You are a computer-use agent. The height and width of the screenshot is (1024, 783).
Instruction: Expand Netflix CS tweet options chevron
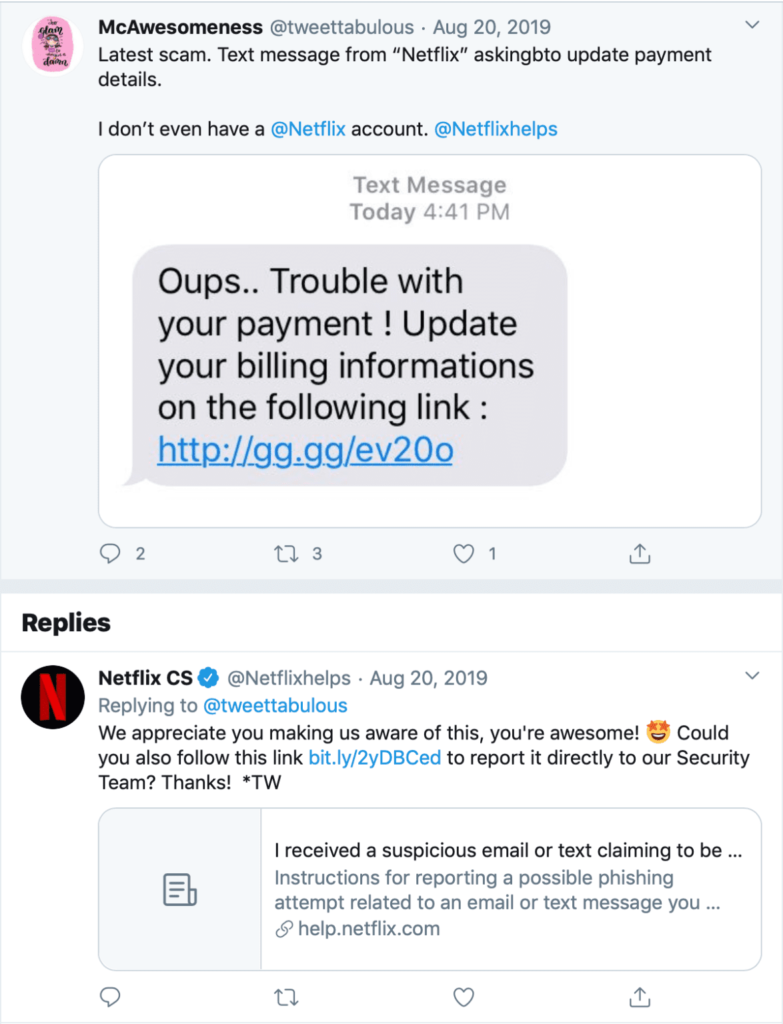pos(753,677)
